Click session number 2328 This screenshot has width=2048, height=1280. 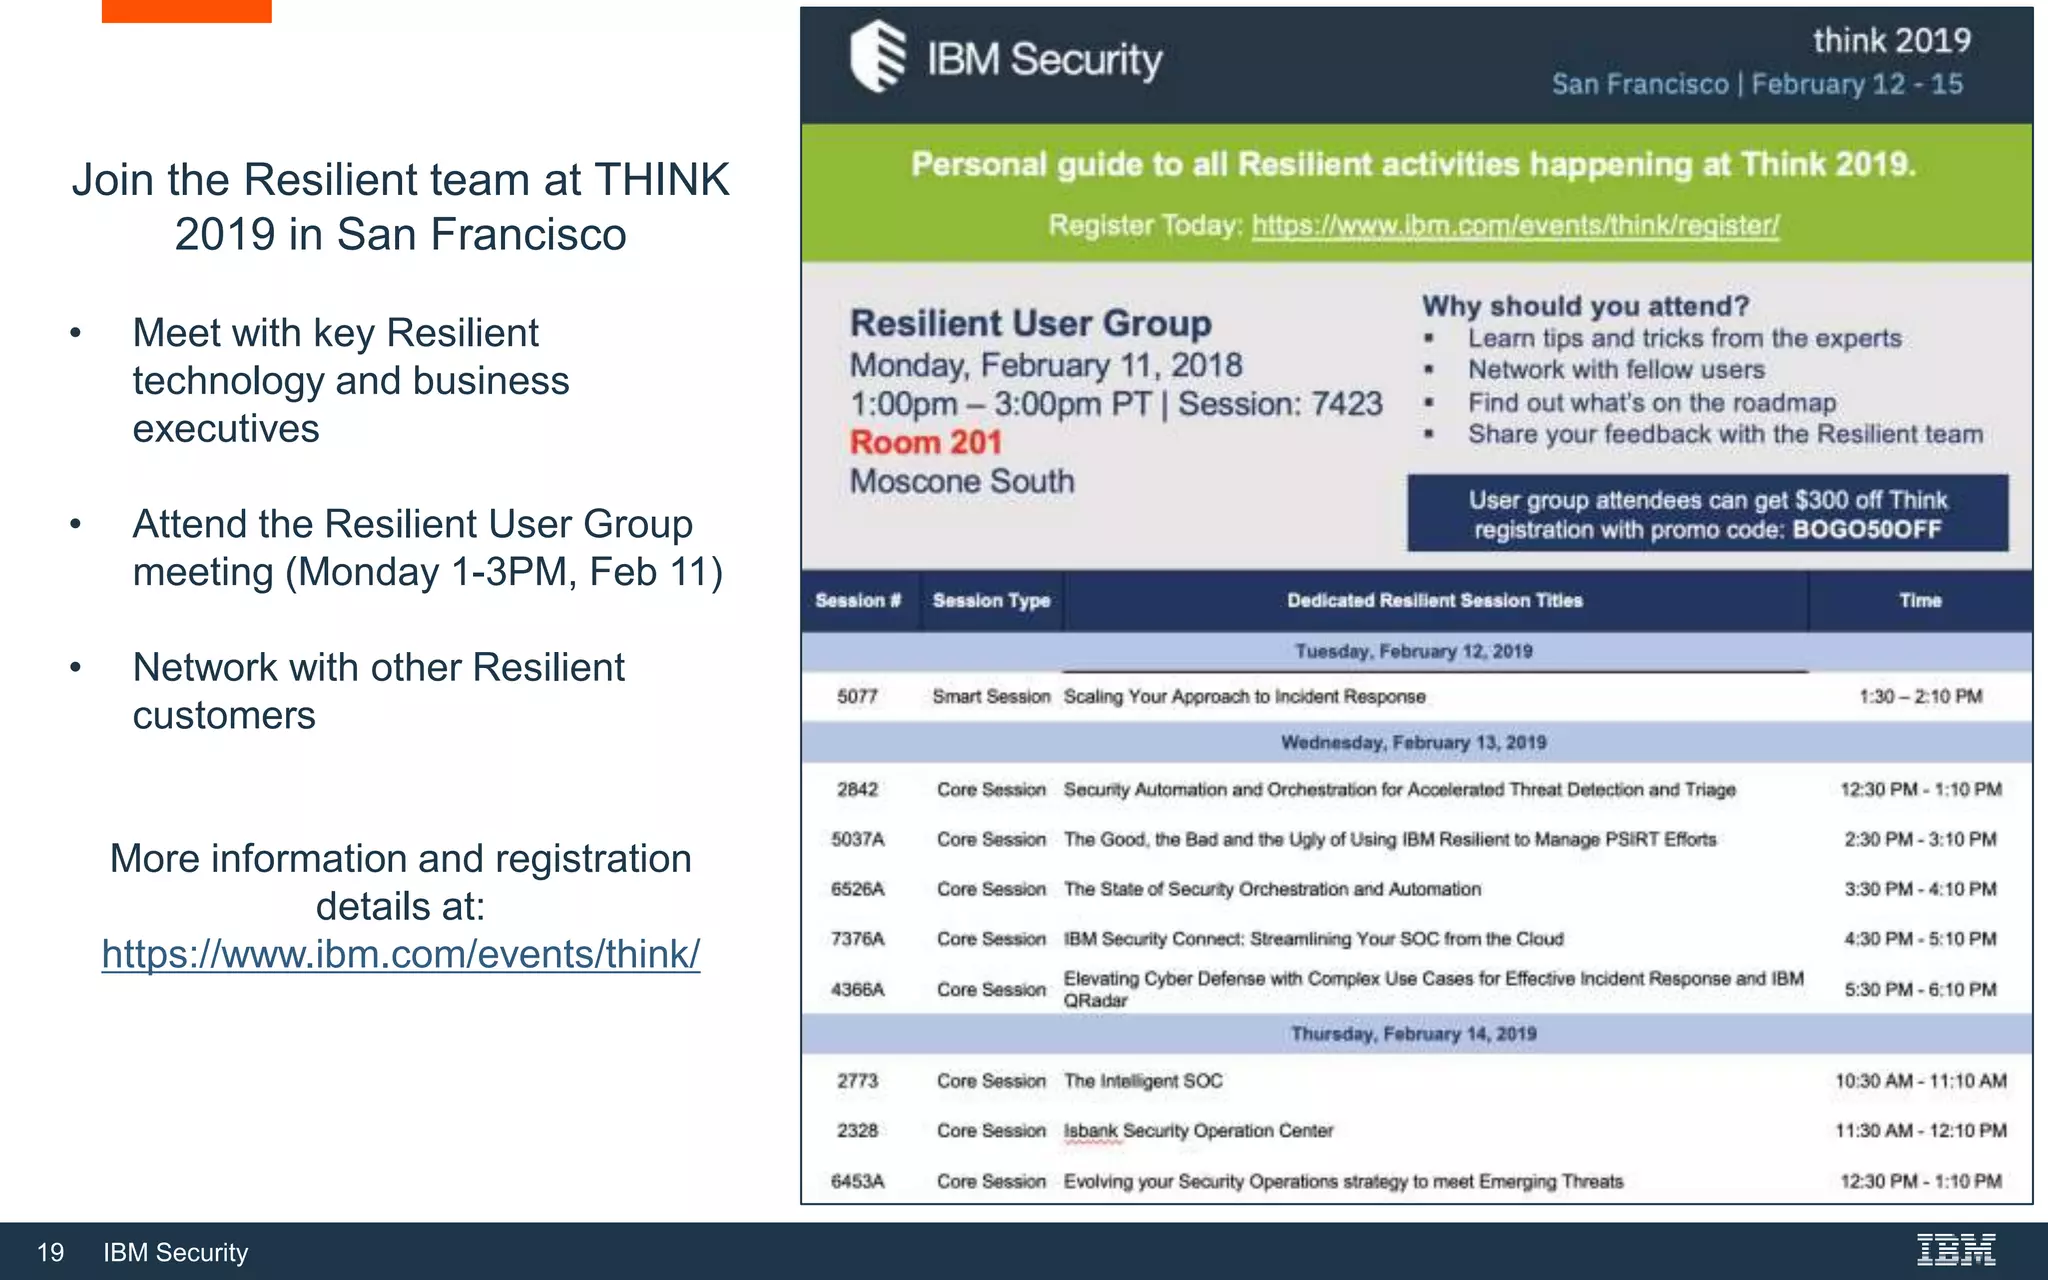click(858, 1131)
